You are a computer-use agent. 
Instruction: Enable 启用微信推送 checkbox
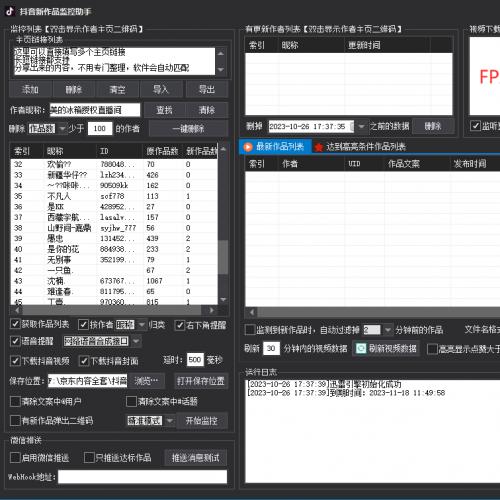[x=15, y=457]
